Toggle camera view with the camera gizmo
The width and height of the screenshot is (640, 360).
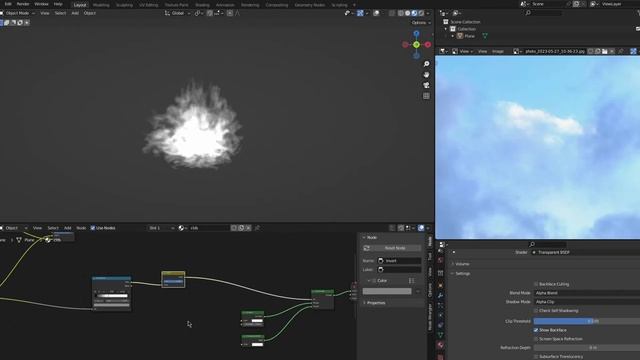(x=426, y=85)
